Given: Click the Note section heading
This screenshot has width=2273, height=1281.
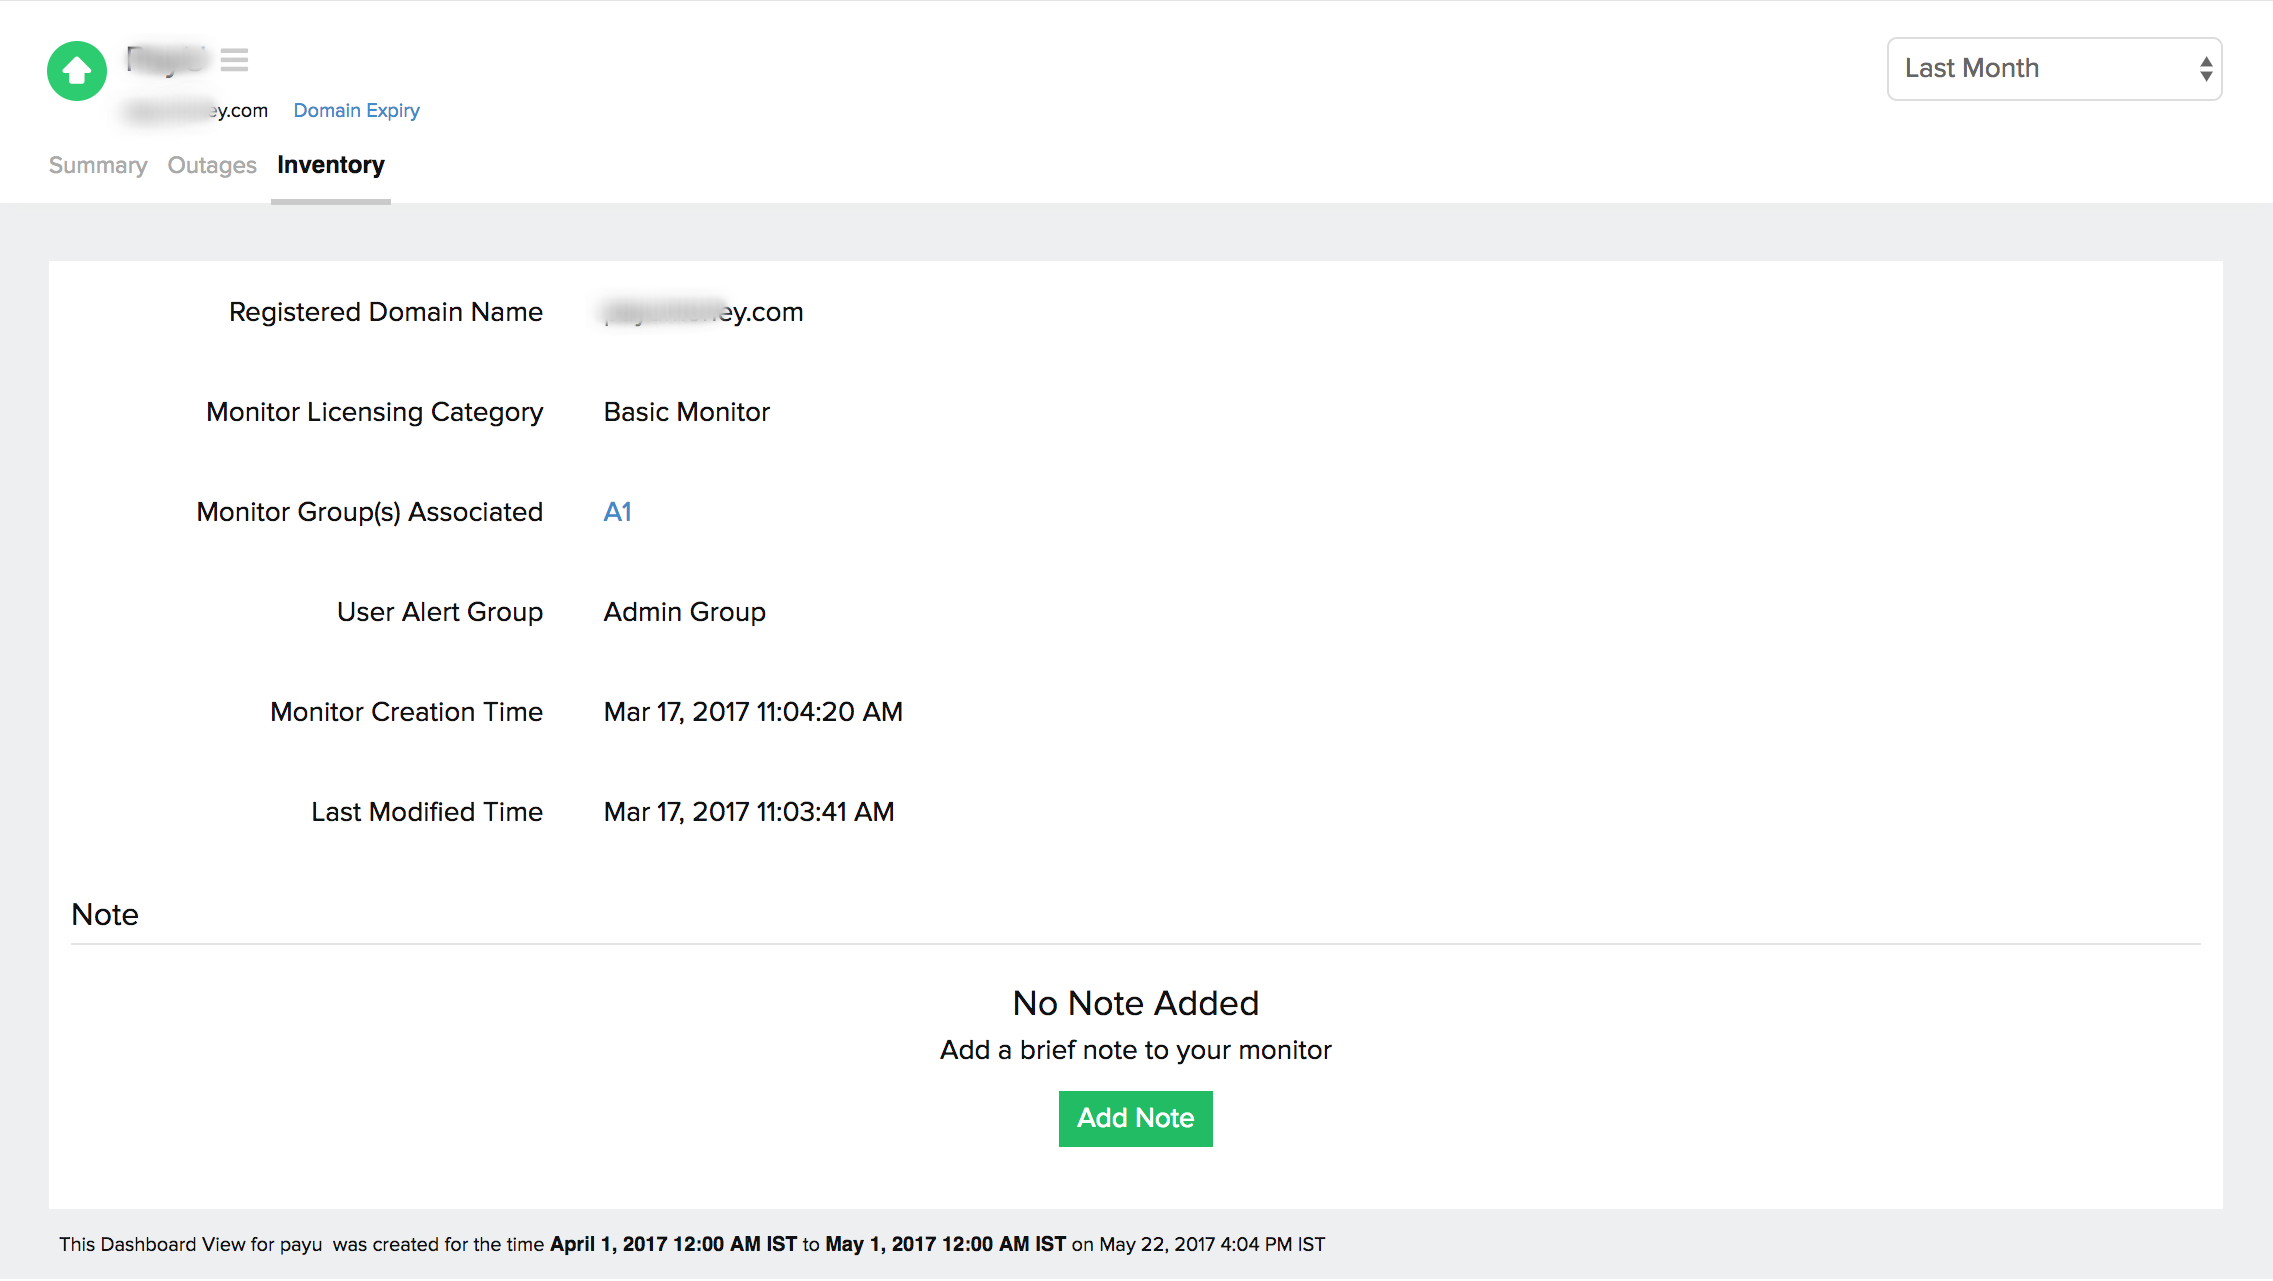Looking at the screenshot, I should pos(105,915).
